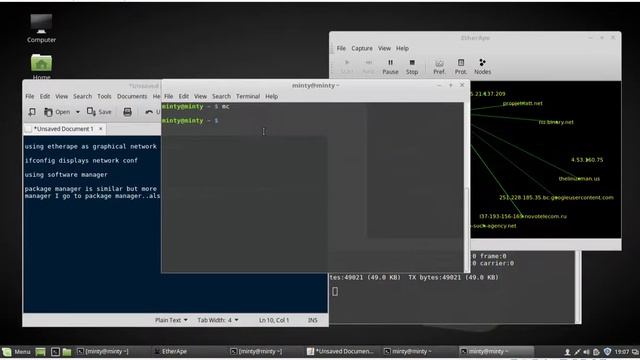Open terminal window Search menu
Image resolution: width=640 pixels, height=360 pixels.
(221, 96)
